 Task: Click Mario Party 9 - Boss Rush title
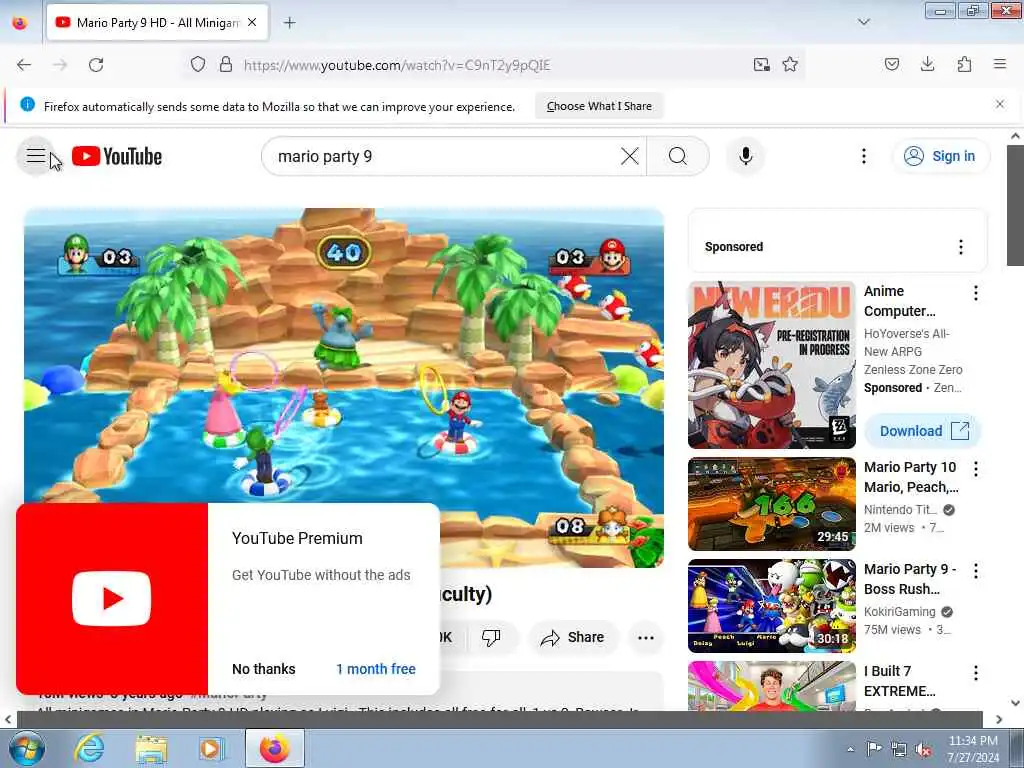point(910,579)
